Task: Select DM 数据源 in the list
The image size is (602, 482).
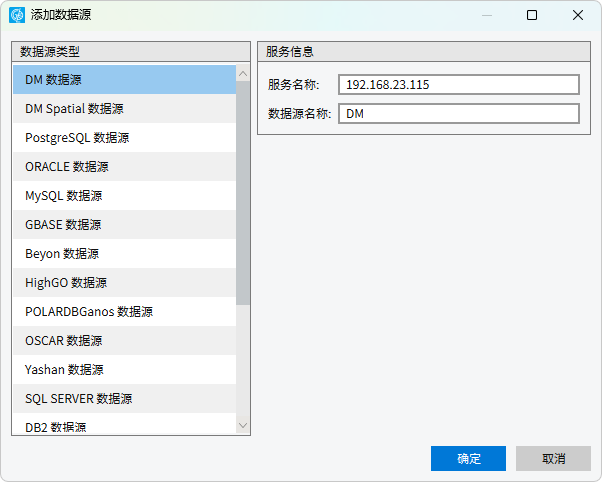Action: 124,80
